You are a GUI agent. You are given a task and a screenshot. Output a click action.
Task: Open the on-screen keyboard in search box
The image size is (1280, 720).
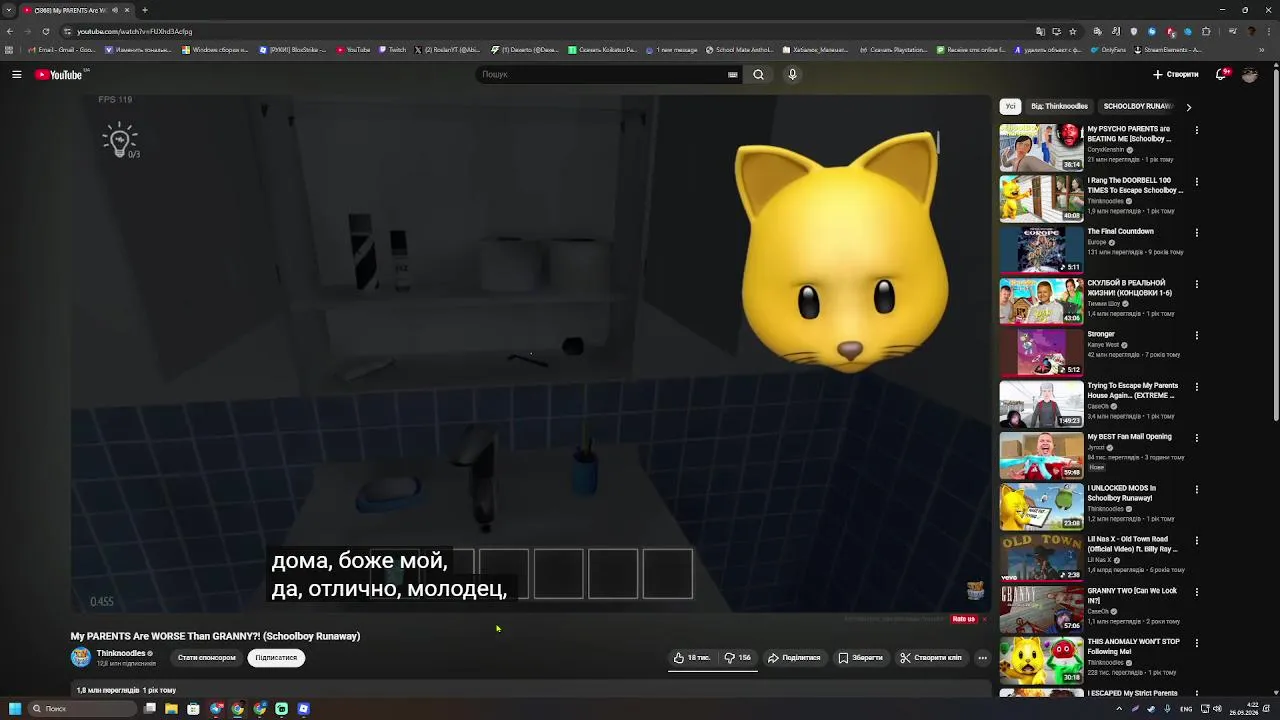pyautogui.click(x=733, y=74)
